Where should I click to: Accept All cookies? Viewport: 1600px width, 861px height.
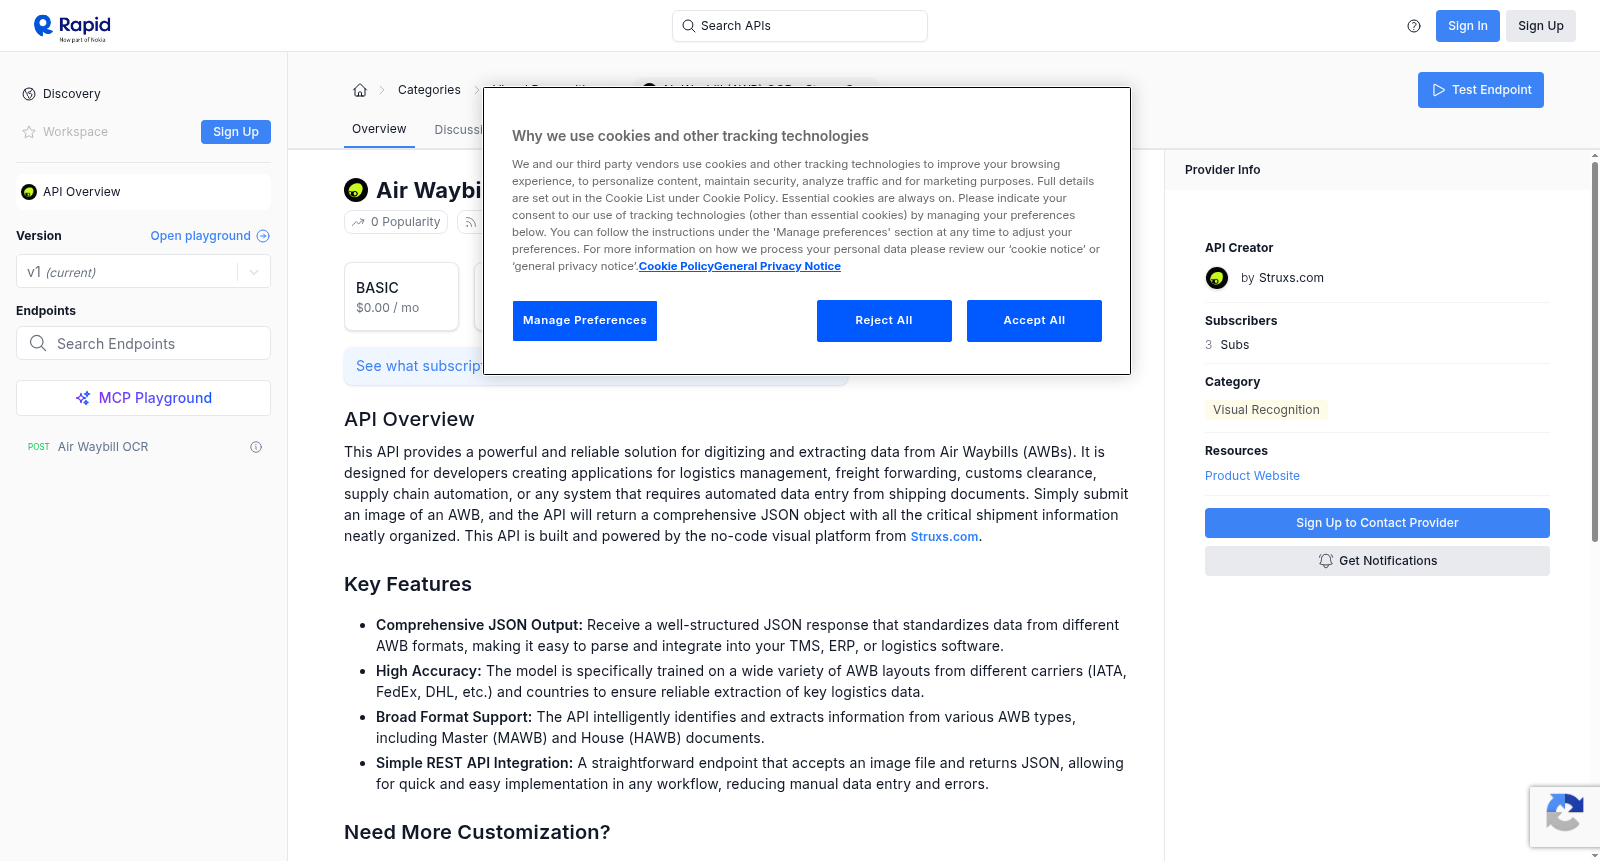pos(1034,321)
